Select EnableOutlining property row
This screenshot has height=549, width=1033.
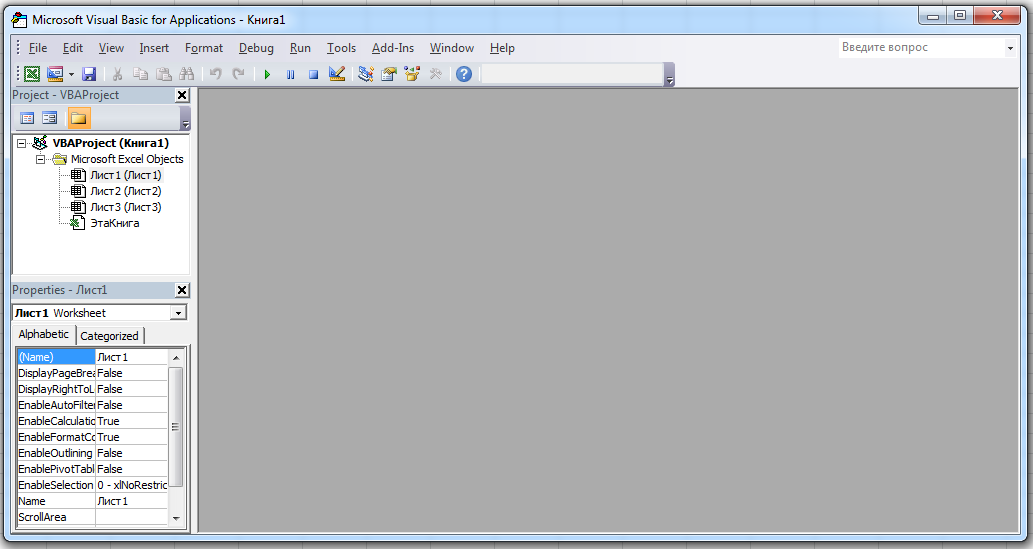click(x=92, y=453)
